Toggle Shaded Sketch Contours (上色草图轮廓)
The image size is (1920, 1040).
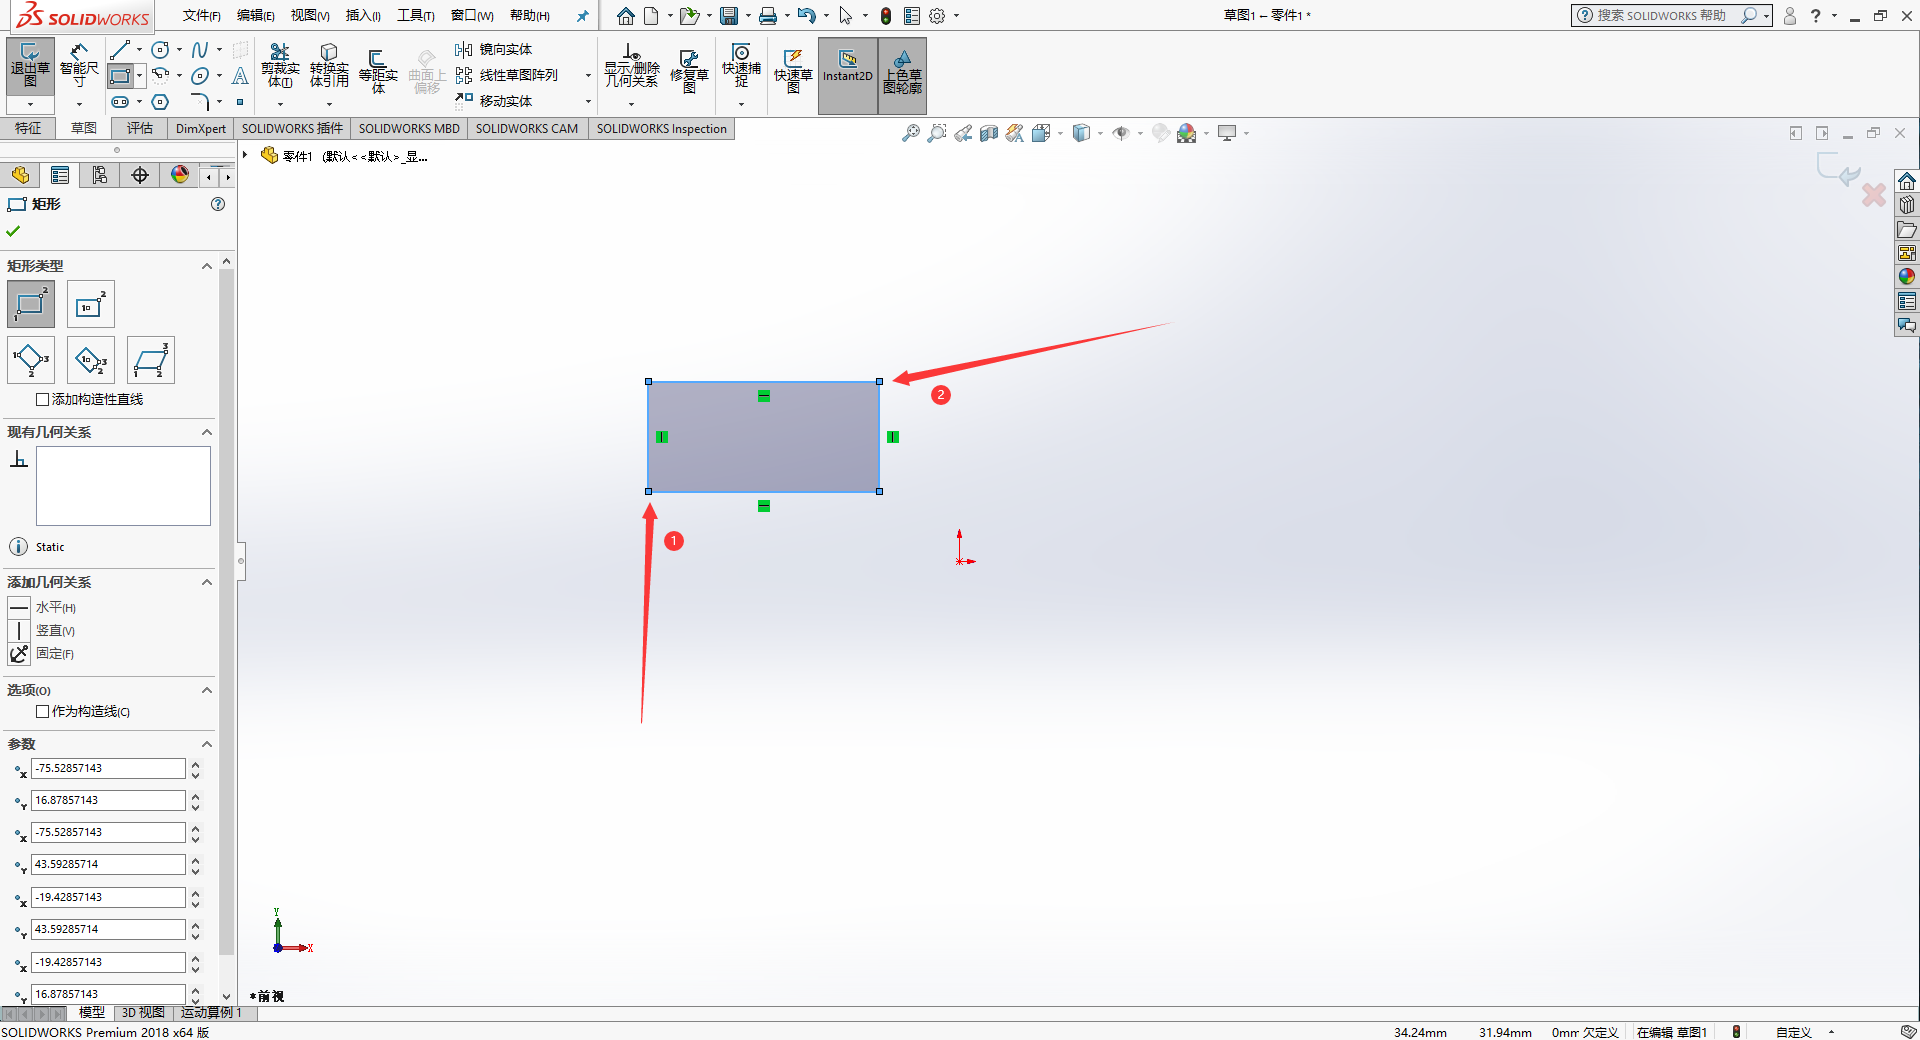(x=902, y=76)
